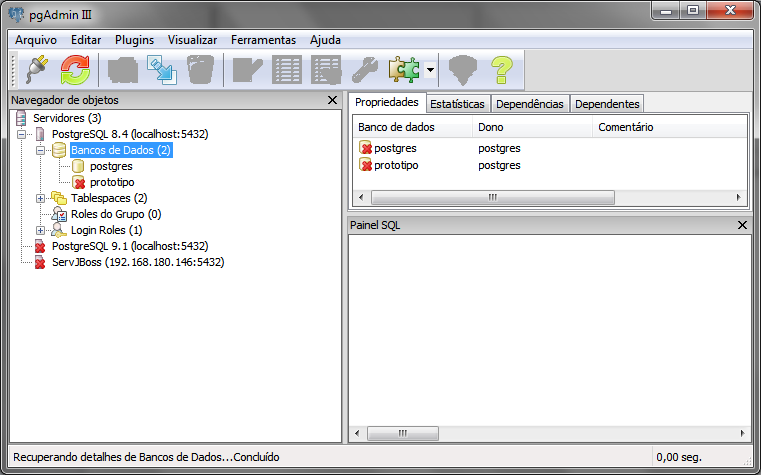Expand the Login Roles node

pos(40,230)
